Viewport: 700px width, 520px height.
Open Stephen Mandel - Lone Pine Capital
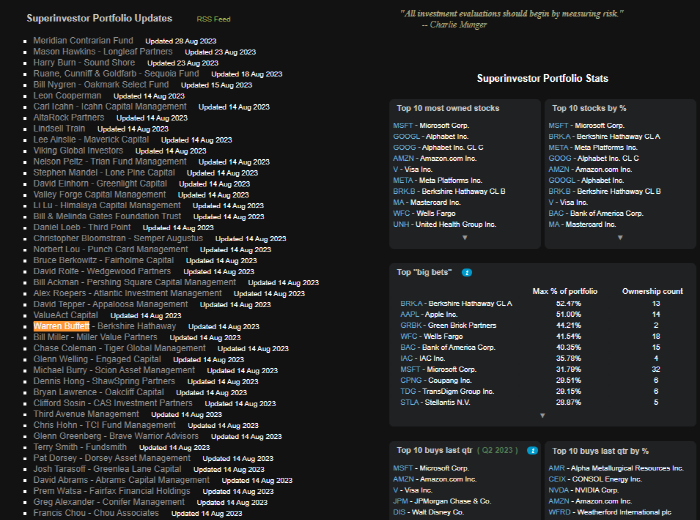pos(104,172)
